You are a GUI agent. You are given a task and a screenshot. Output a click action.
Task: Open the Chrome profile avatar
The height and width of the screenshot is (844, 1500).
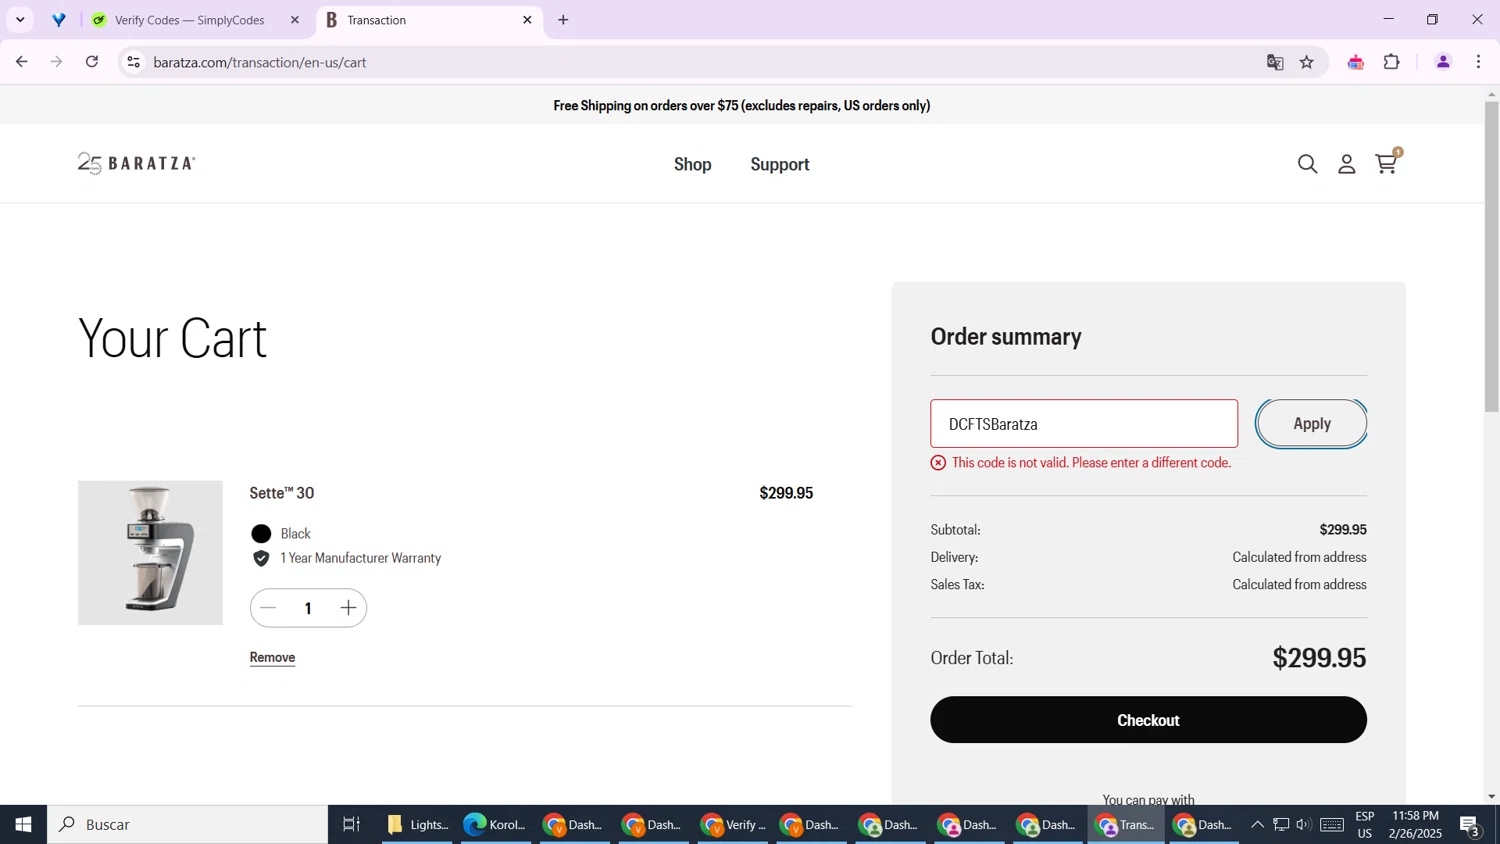click(x=1443, y=62)
